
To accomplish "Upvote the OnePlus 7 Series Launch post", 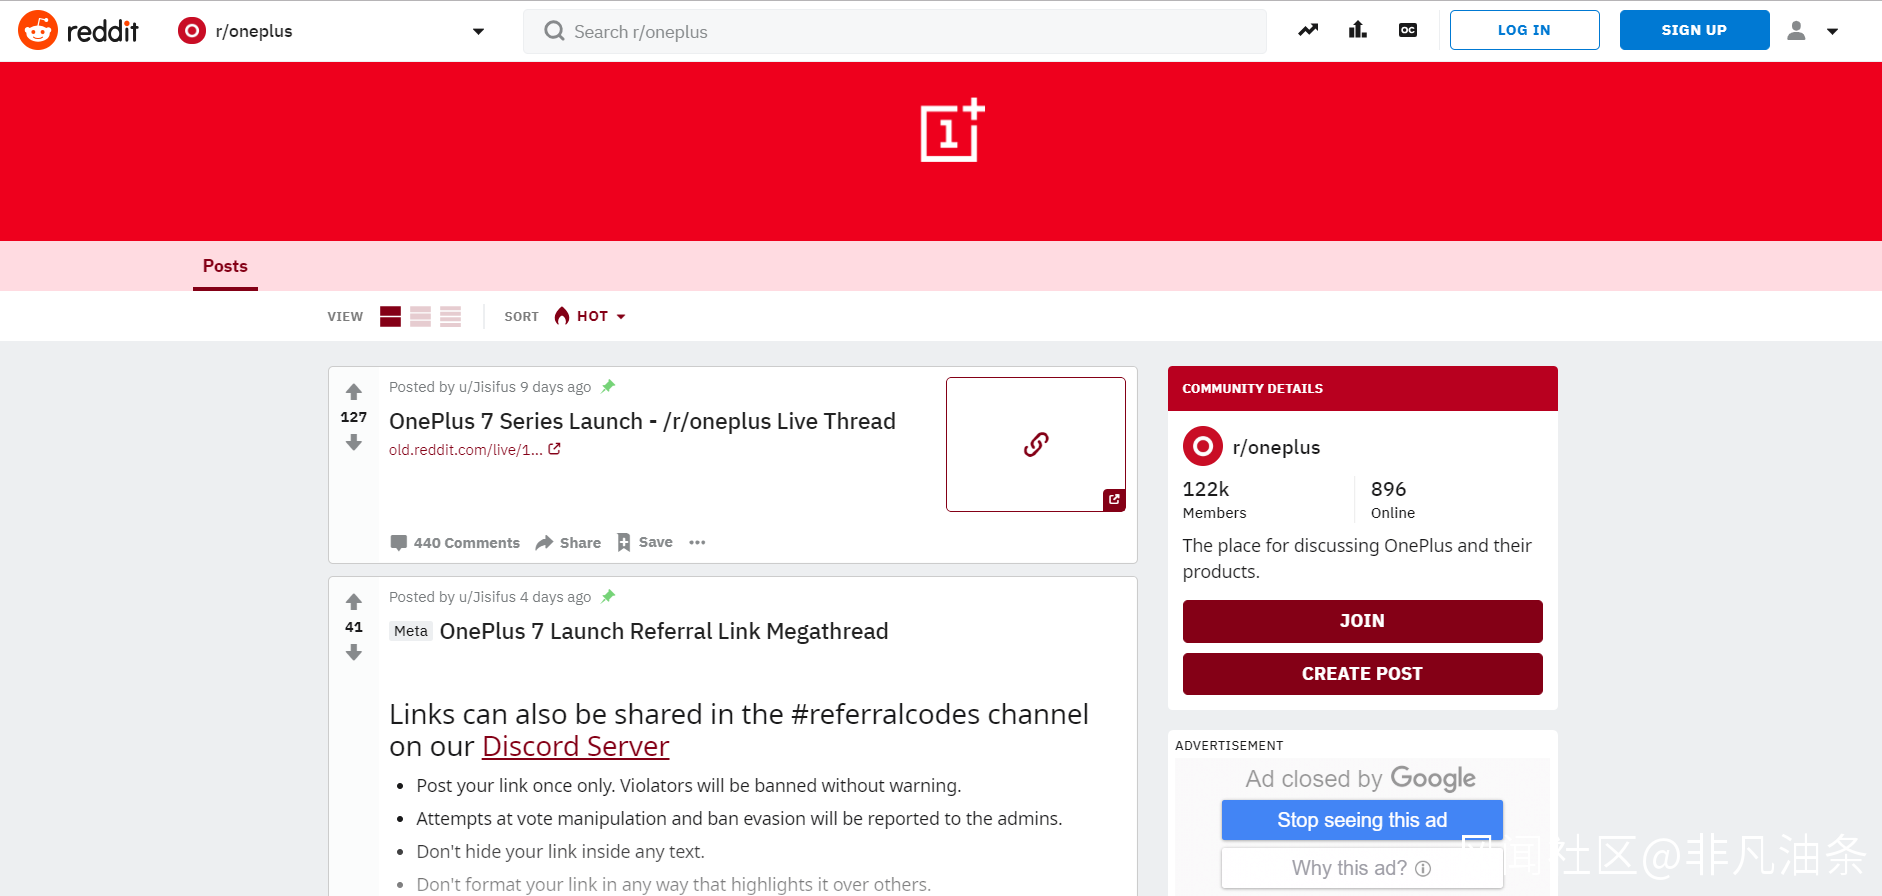I will (354, 392).
